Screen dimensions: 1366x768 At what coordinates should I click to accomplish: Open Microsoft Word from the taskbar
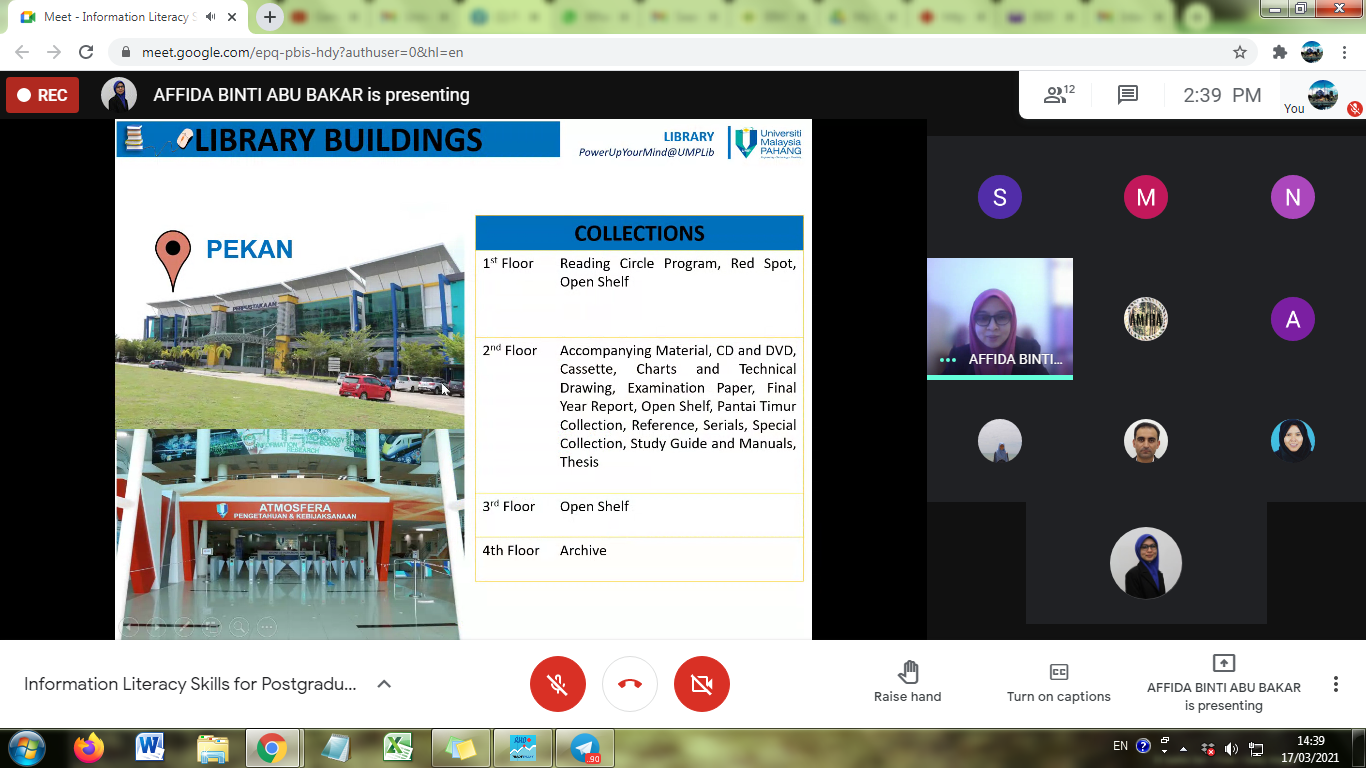click(x=150, y=748)
